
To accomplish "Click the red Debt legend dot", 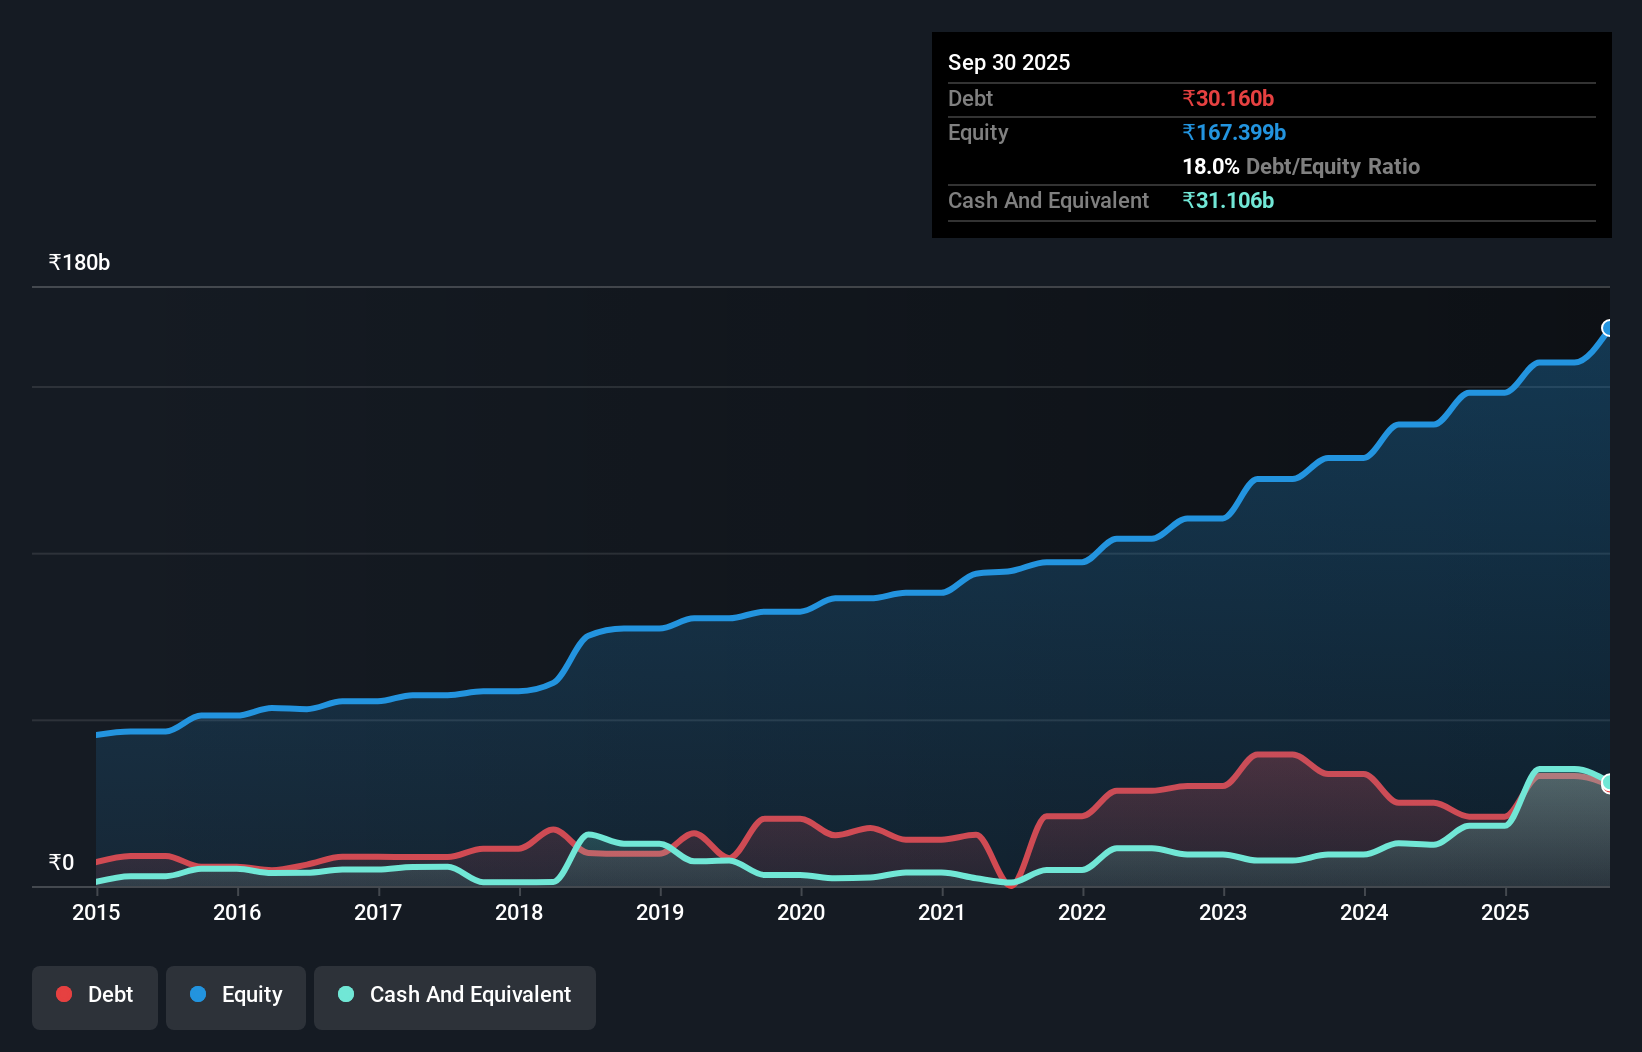I will [63, 994].
